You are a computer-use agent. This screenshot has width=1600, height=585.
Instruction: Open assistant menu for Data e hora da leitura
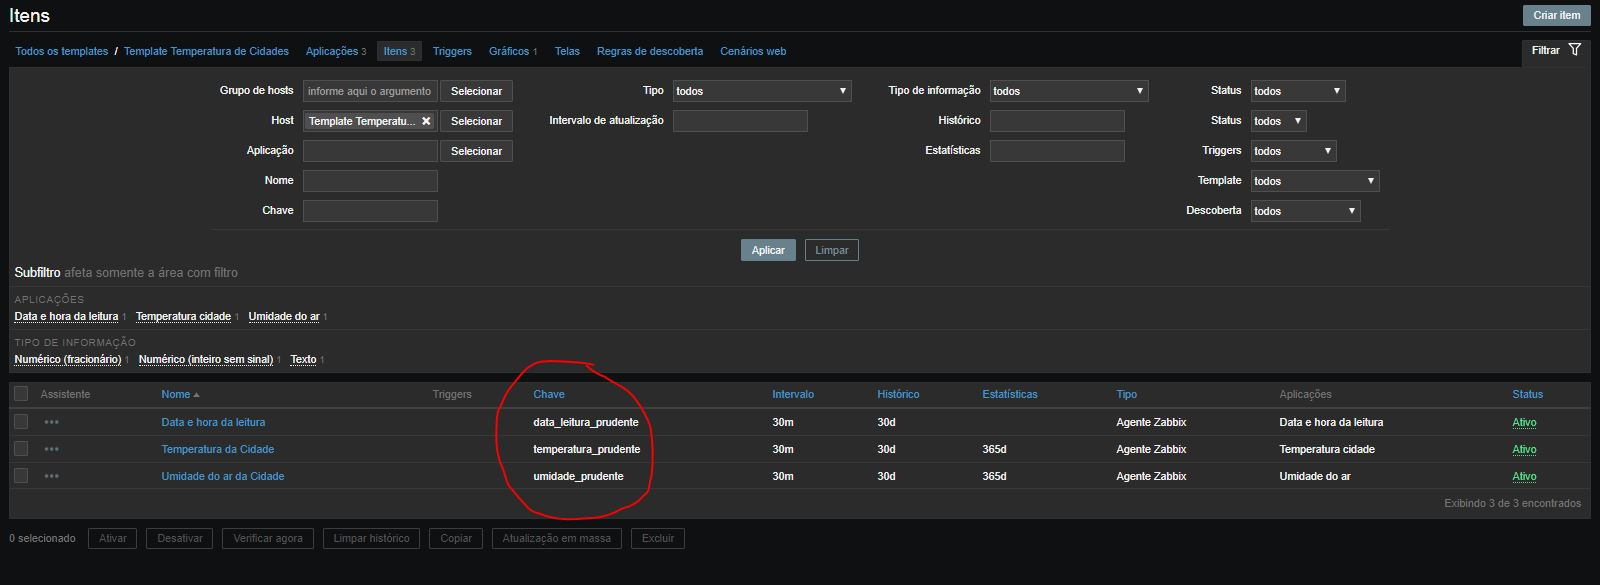pyautogui.click(x=51, y=422)
